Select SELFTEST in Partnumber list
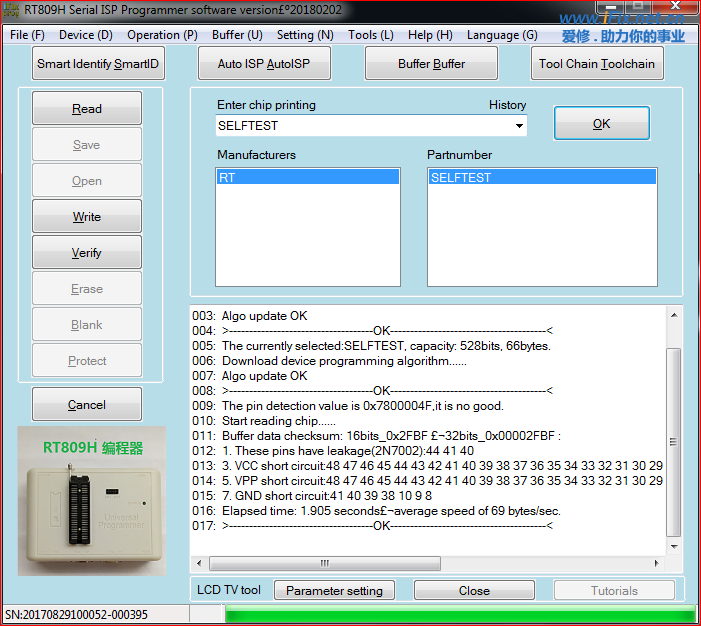Image resolution: width=701 pixels, height=626 pixels. 541,178
